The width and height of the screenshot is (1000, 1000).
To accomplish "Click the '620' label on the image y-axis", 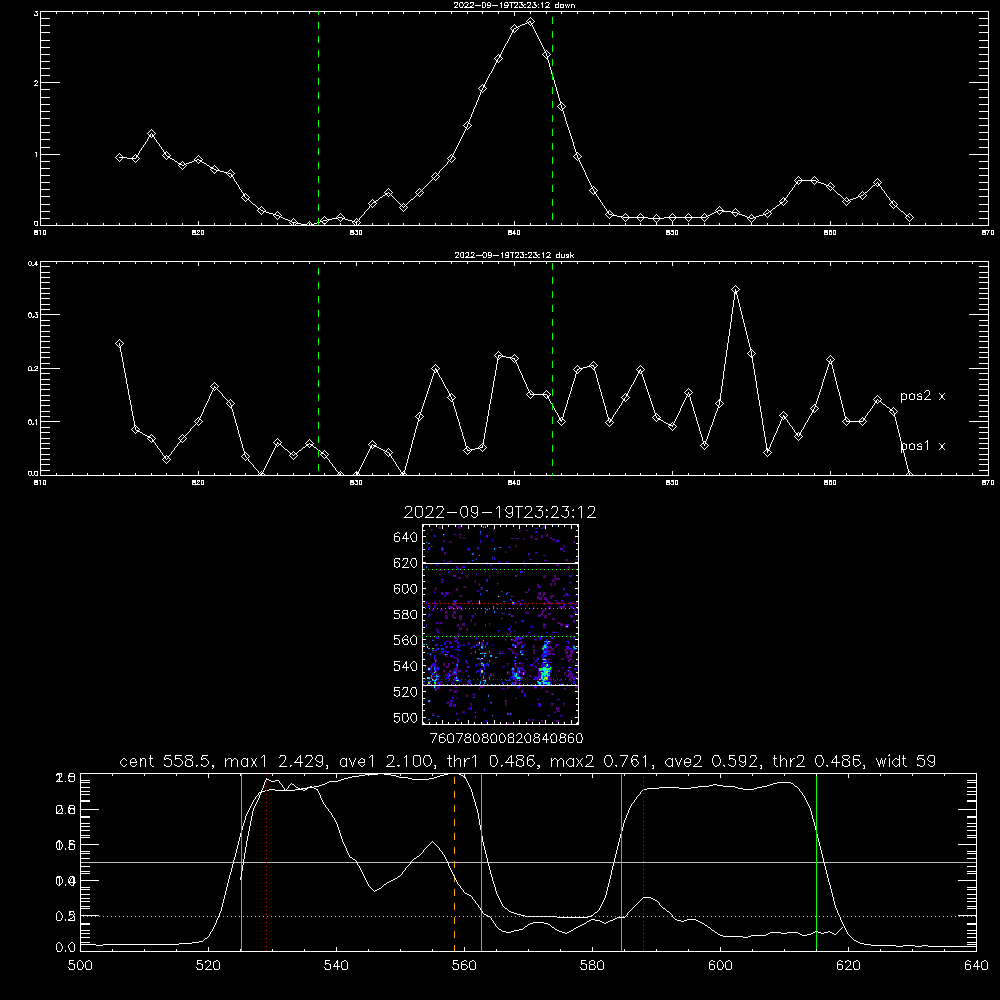I will point(406,563).
